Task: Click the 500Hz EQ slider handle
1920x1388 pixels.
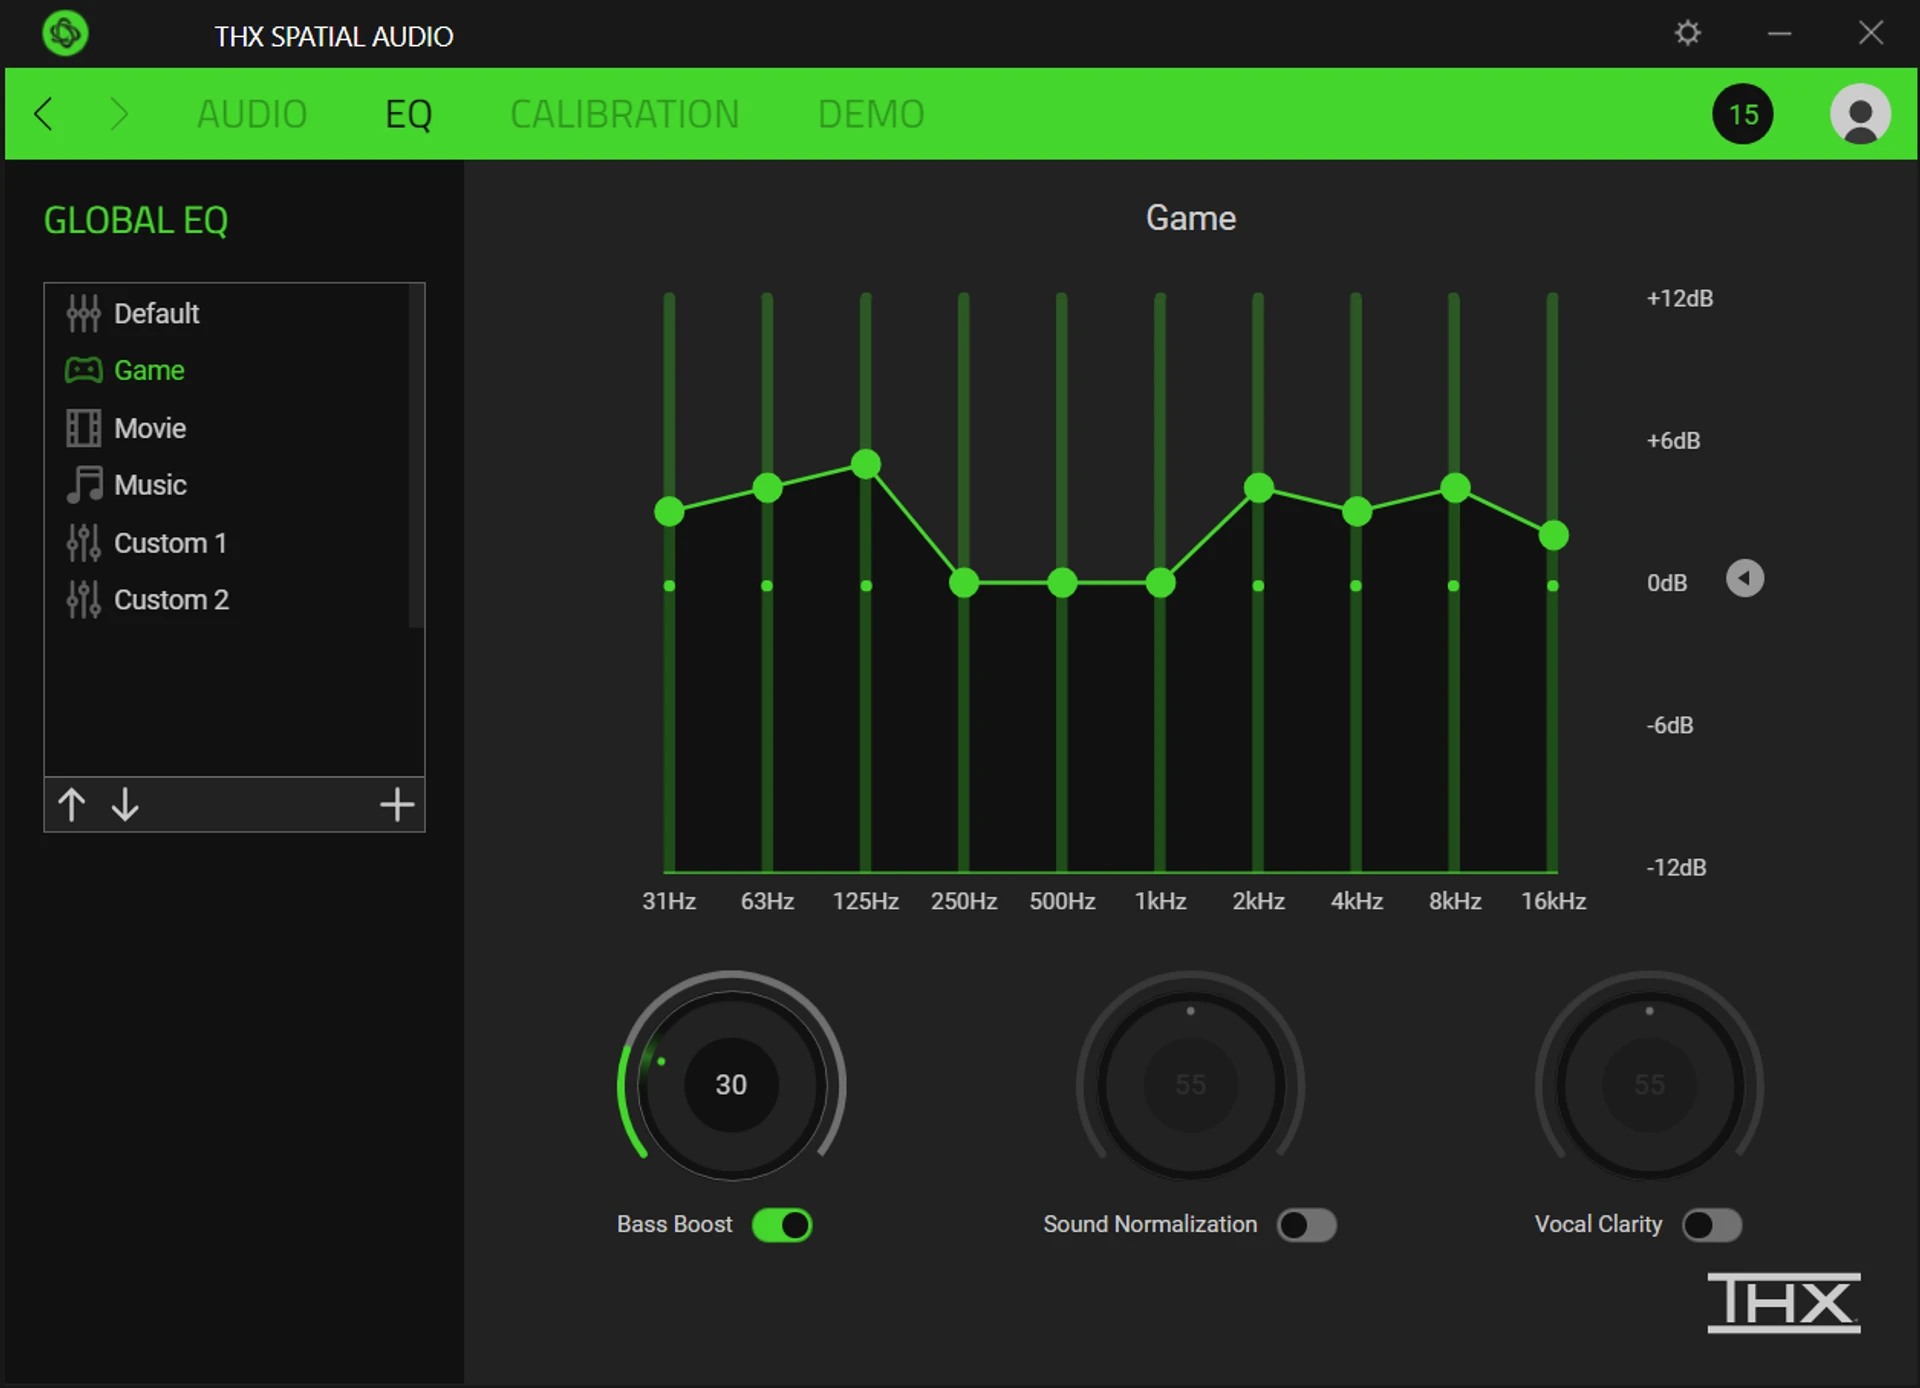Action: pos(1062,583)
